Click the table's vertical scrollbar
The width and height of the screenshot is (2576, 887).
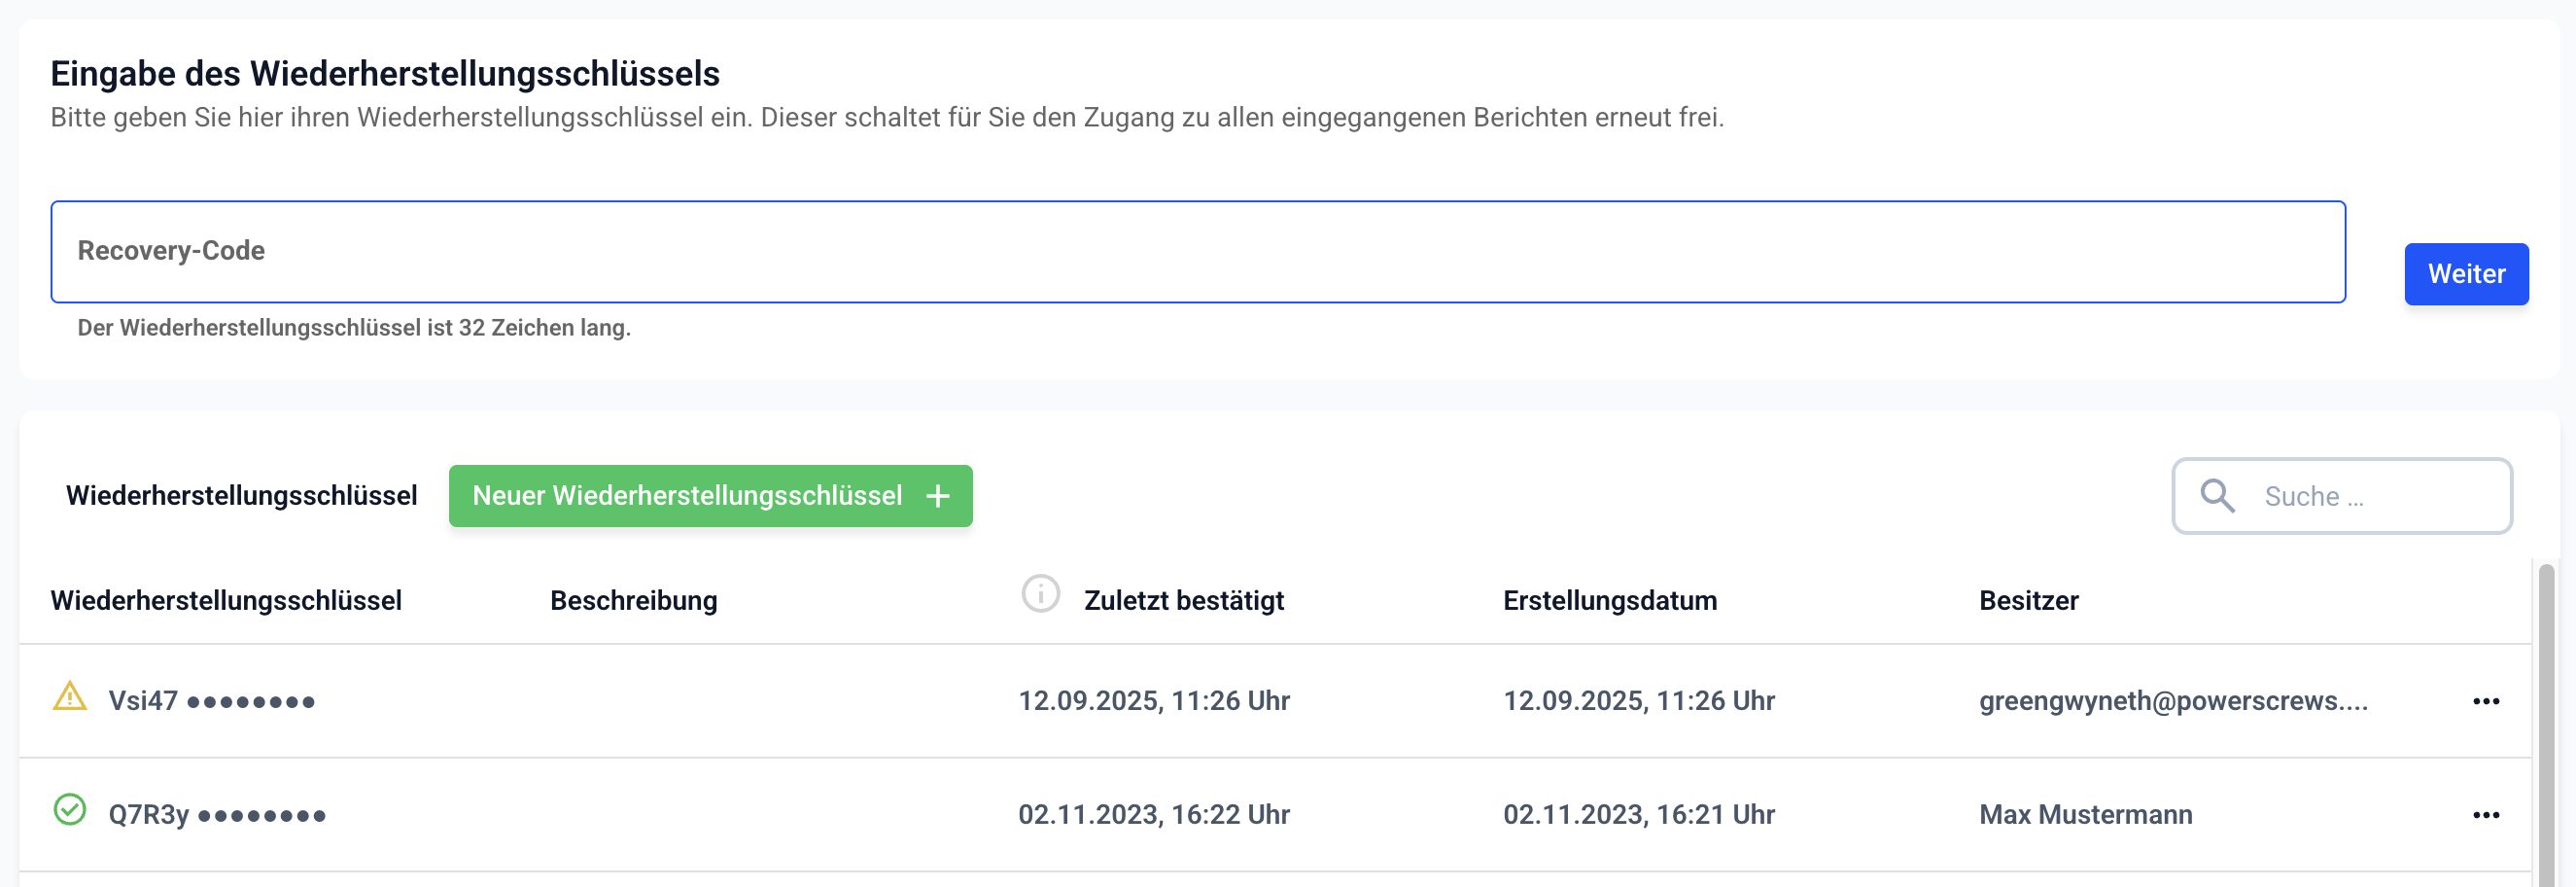2545,720
